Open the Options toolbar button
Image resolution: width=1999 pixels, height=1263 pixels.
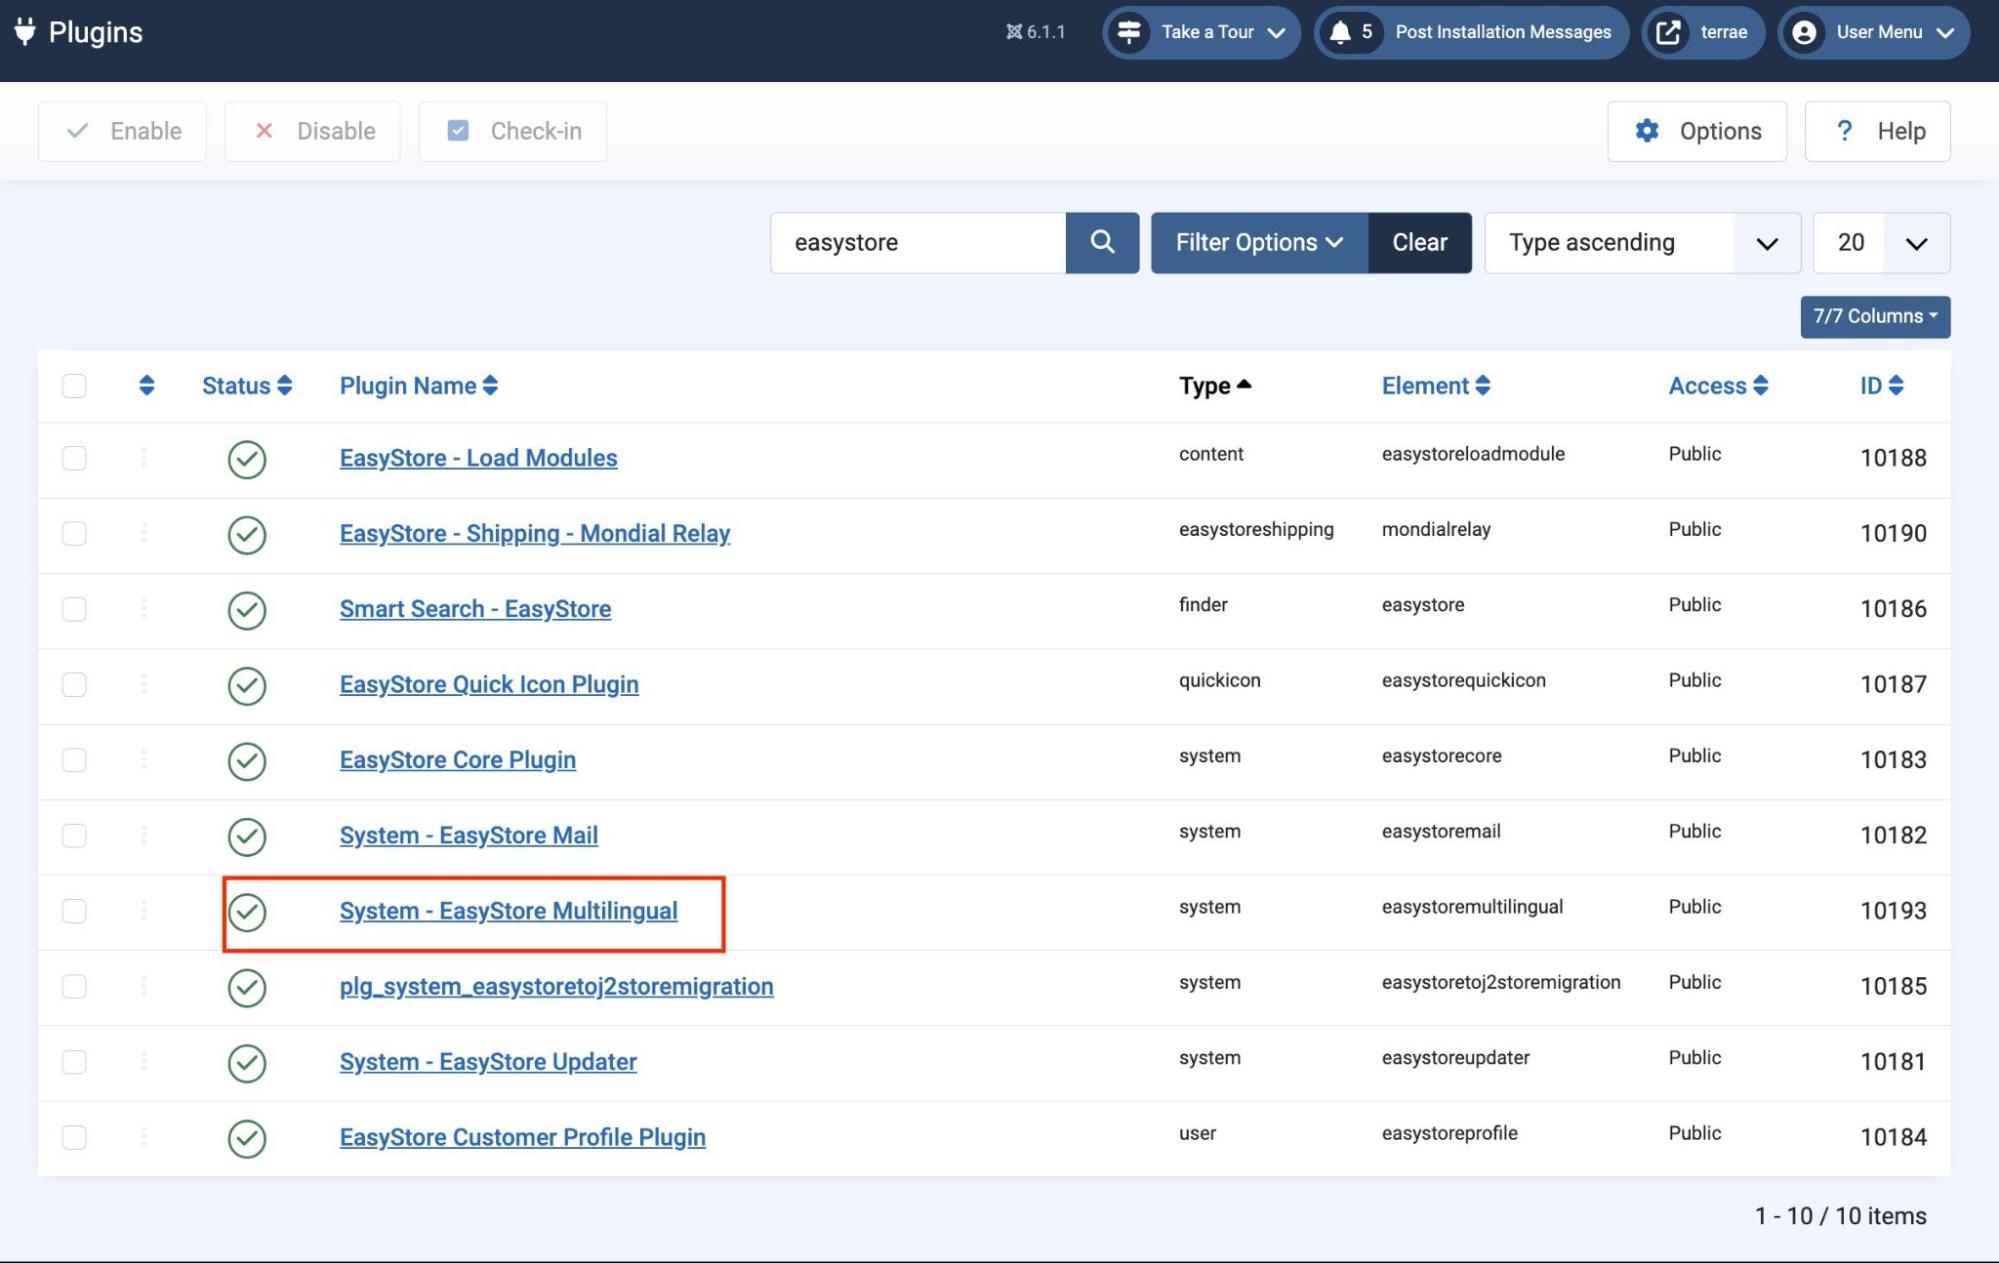click(x=1697, y=131)
